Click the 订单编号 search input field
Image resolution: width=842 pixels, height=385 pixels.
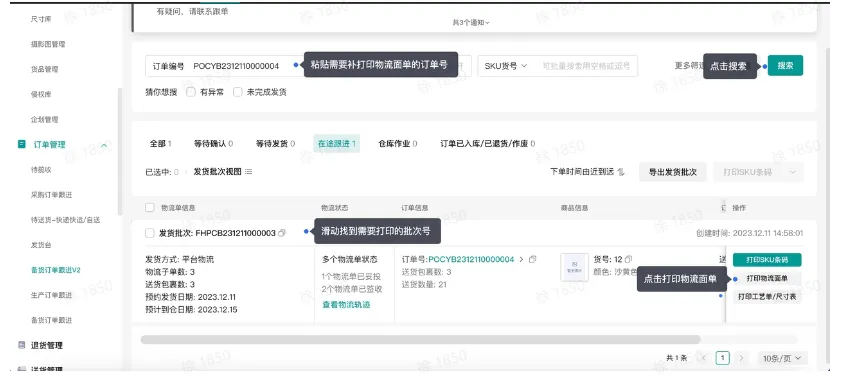[308, 66]
